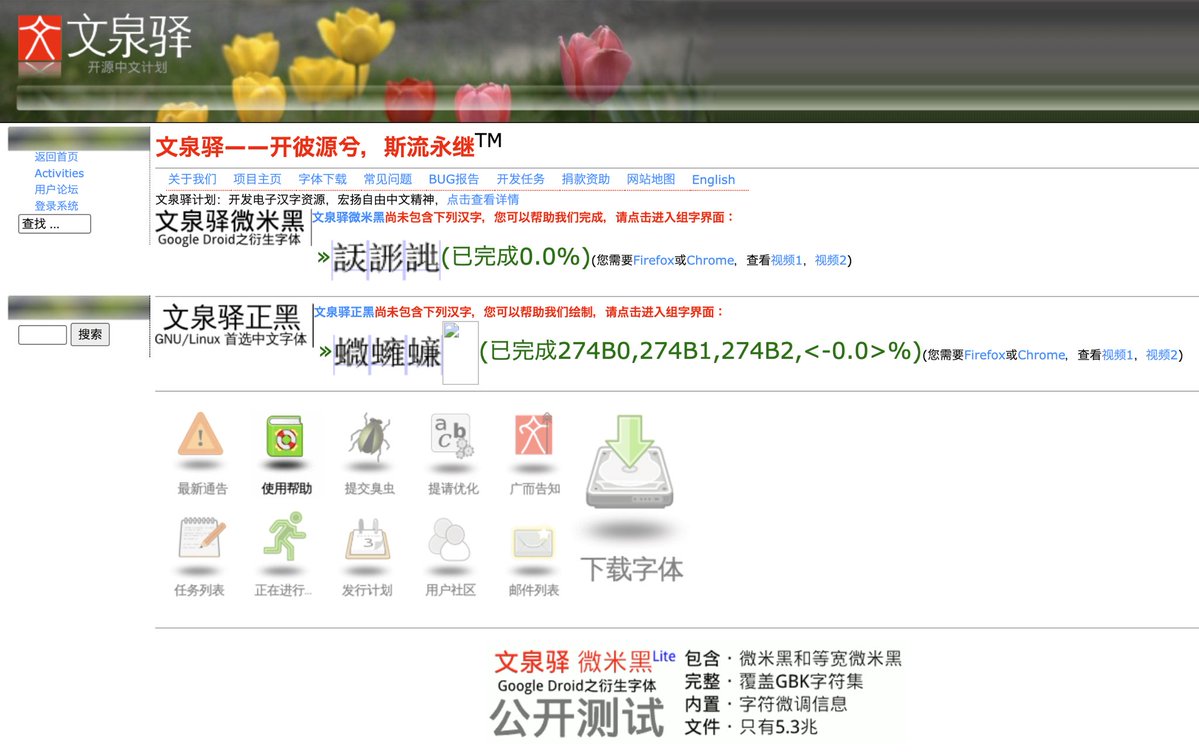The image size is (1199, 756).
Task: Click the broken image placeholder after 蠊
Action: click(x=460, y=352)
